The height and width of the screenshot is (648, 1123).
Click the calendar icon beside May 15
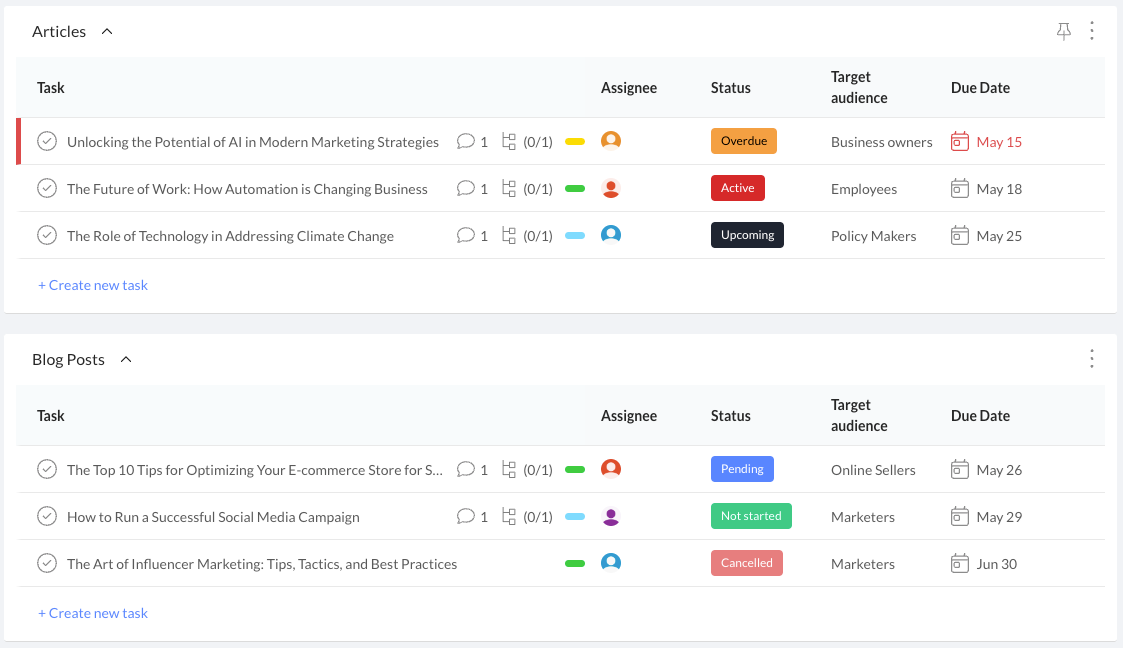point(960,142)
